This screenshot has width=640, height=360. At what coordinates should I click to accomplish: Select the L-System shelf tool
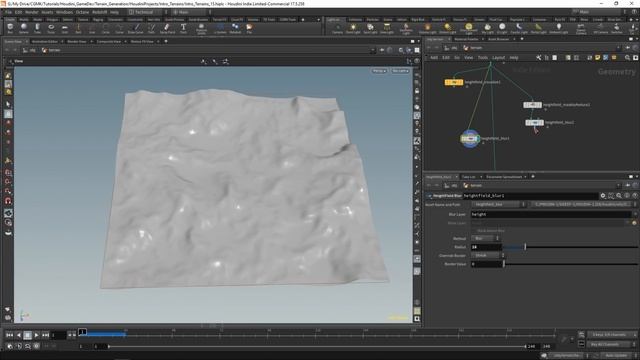pos(220,28)
